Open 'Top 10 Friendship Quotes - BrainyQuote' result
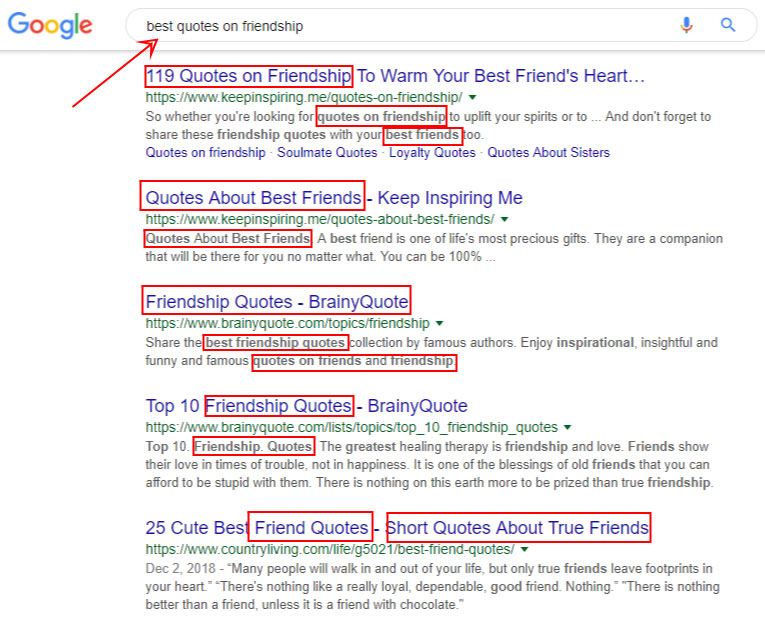Image resolution: width=765 pixels, height=617 pixels. pyautogui.click(x=306, y=406)
